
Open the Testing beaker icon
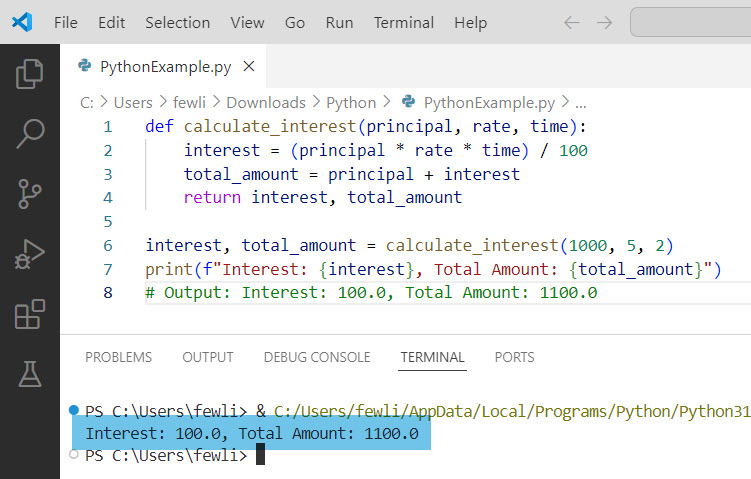[x=30, y=374]
